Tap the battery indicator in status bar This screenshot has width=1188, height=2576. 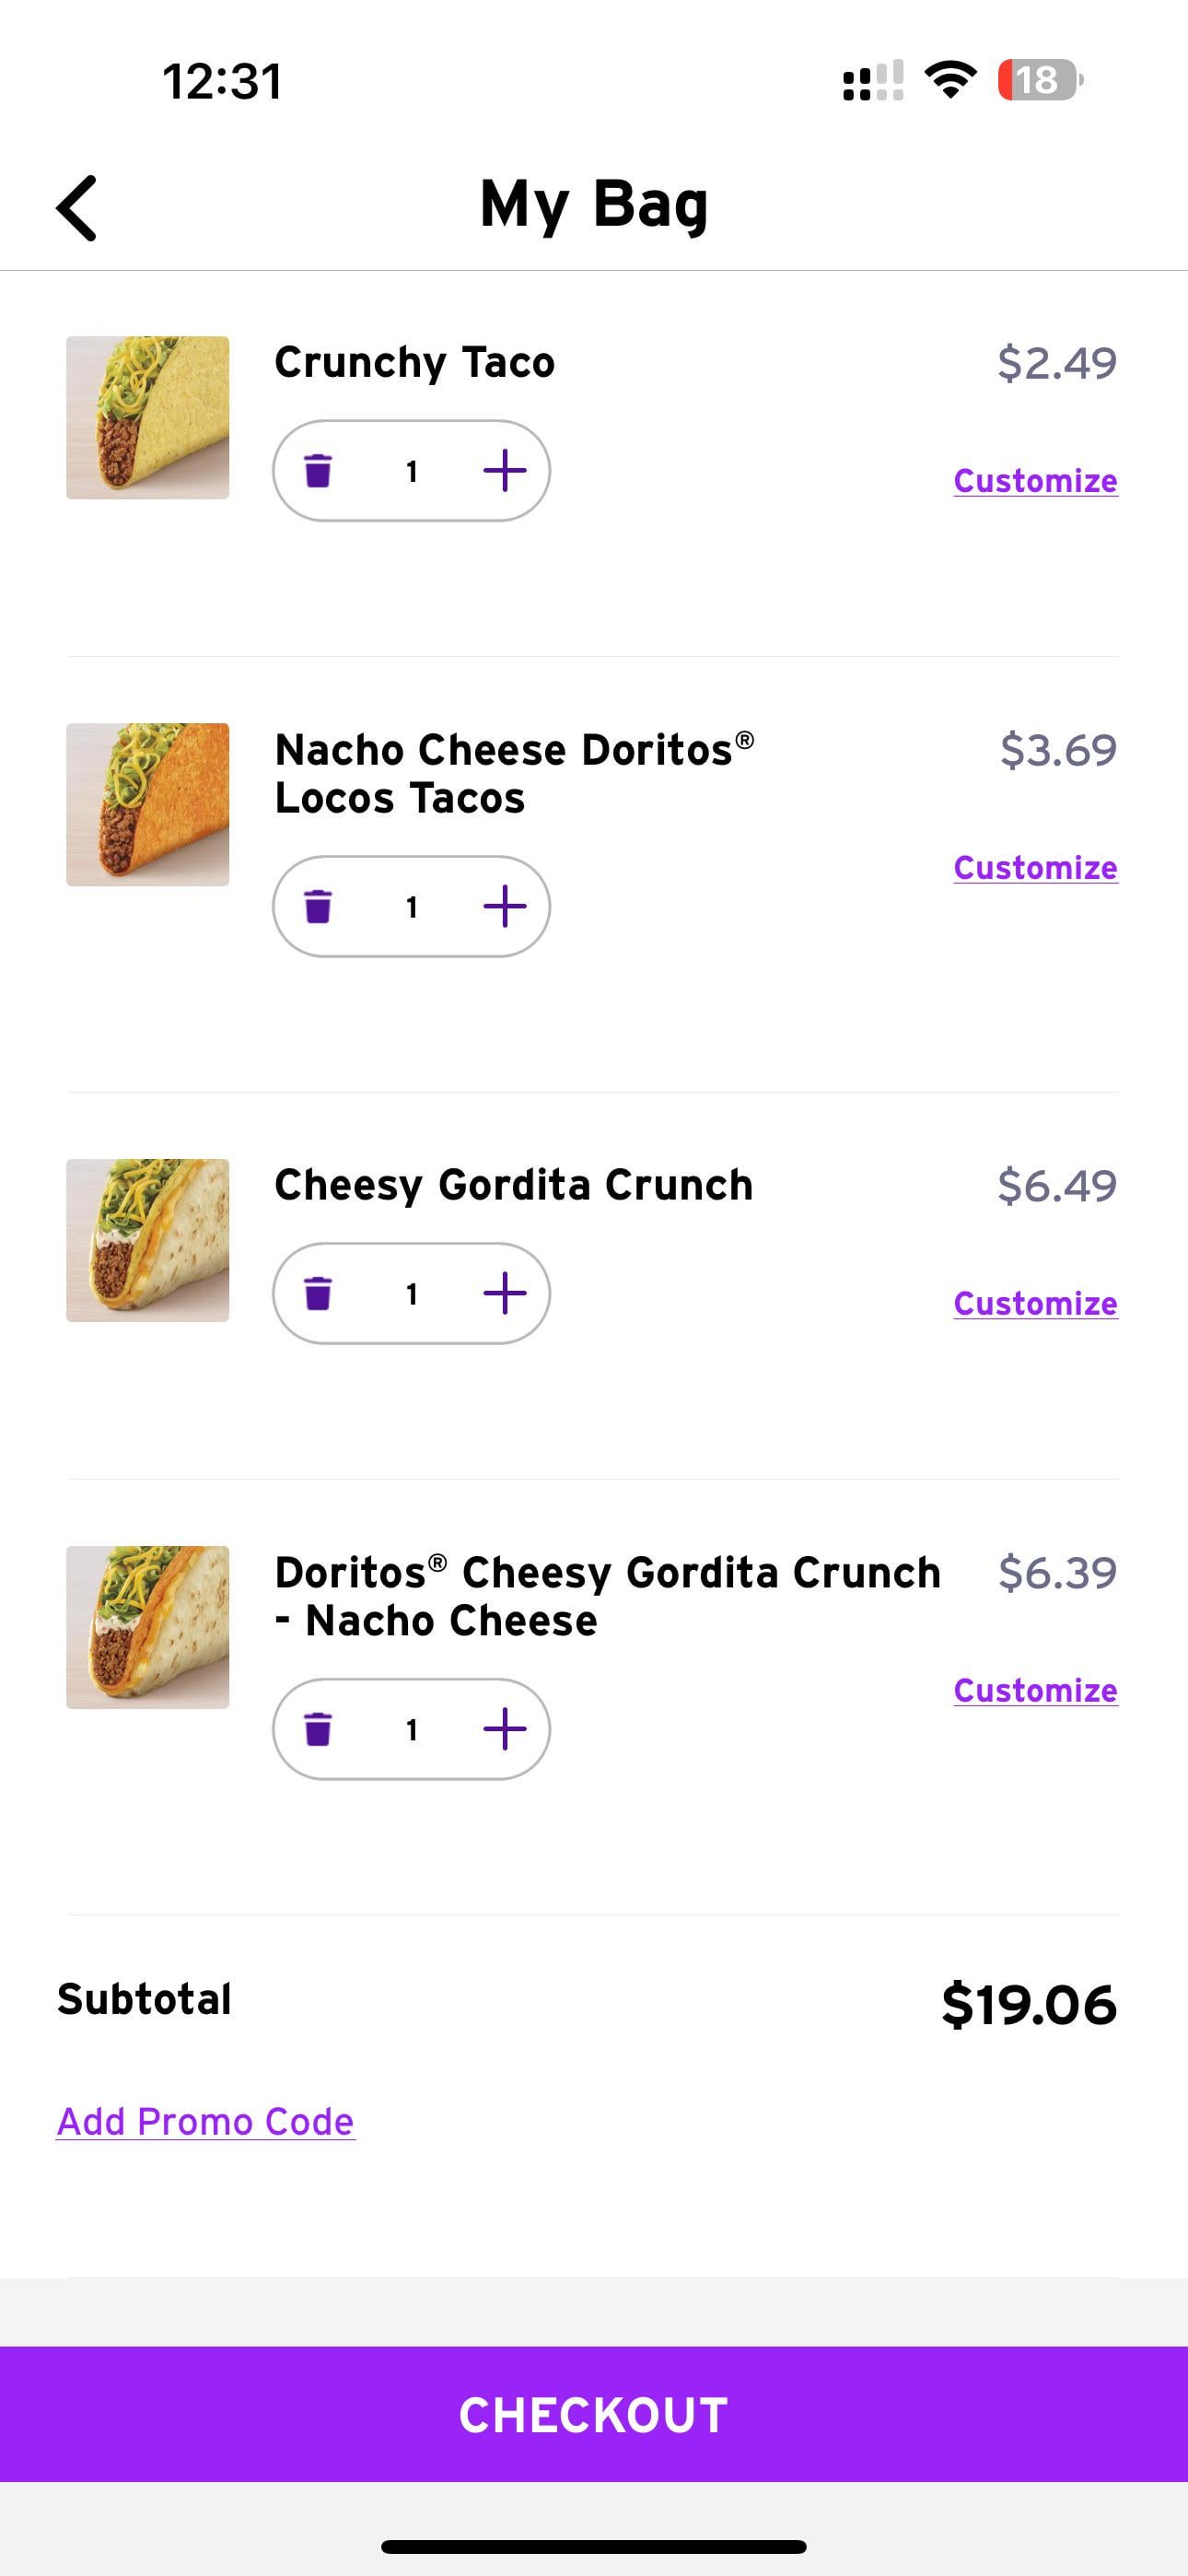1040,80
